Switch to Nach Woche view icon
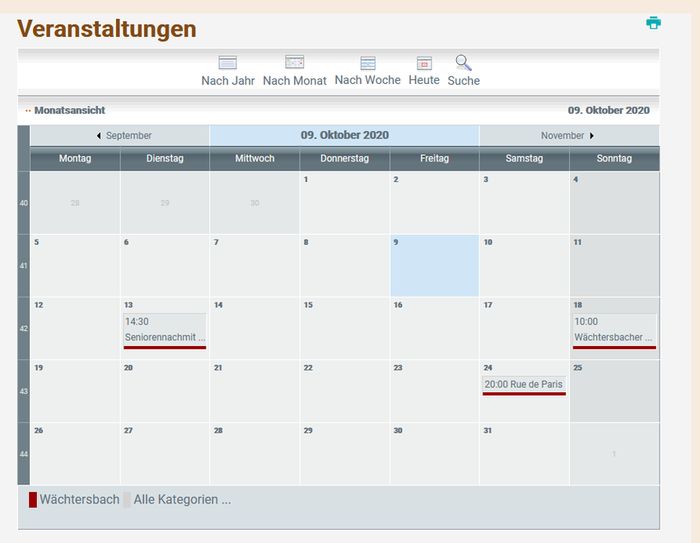The image size is (700, 543). [x=367, y=63]
